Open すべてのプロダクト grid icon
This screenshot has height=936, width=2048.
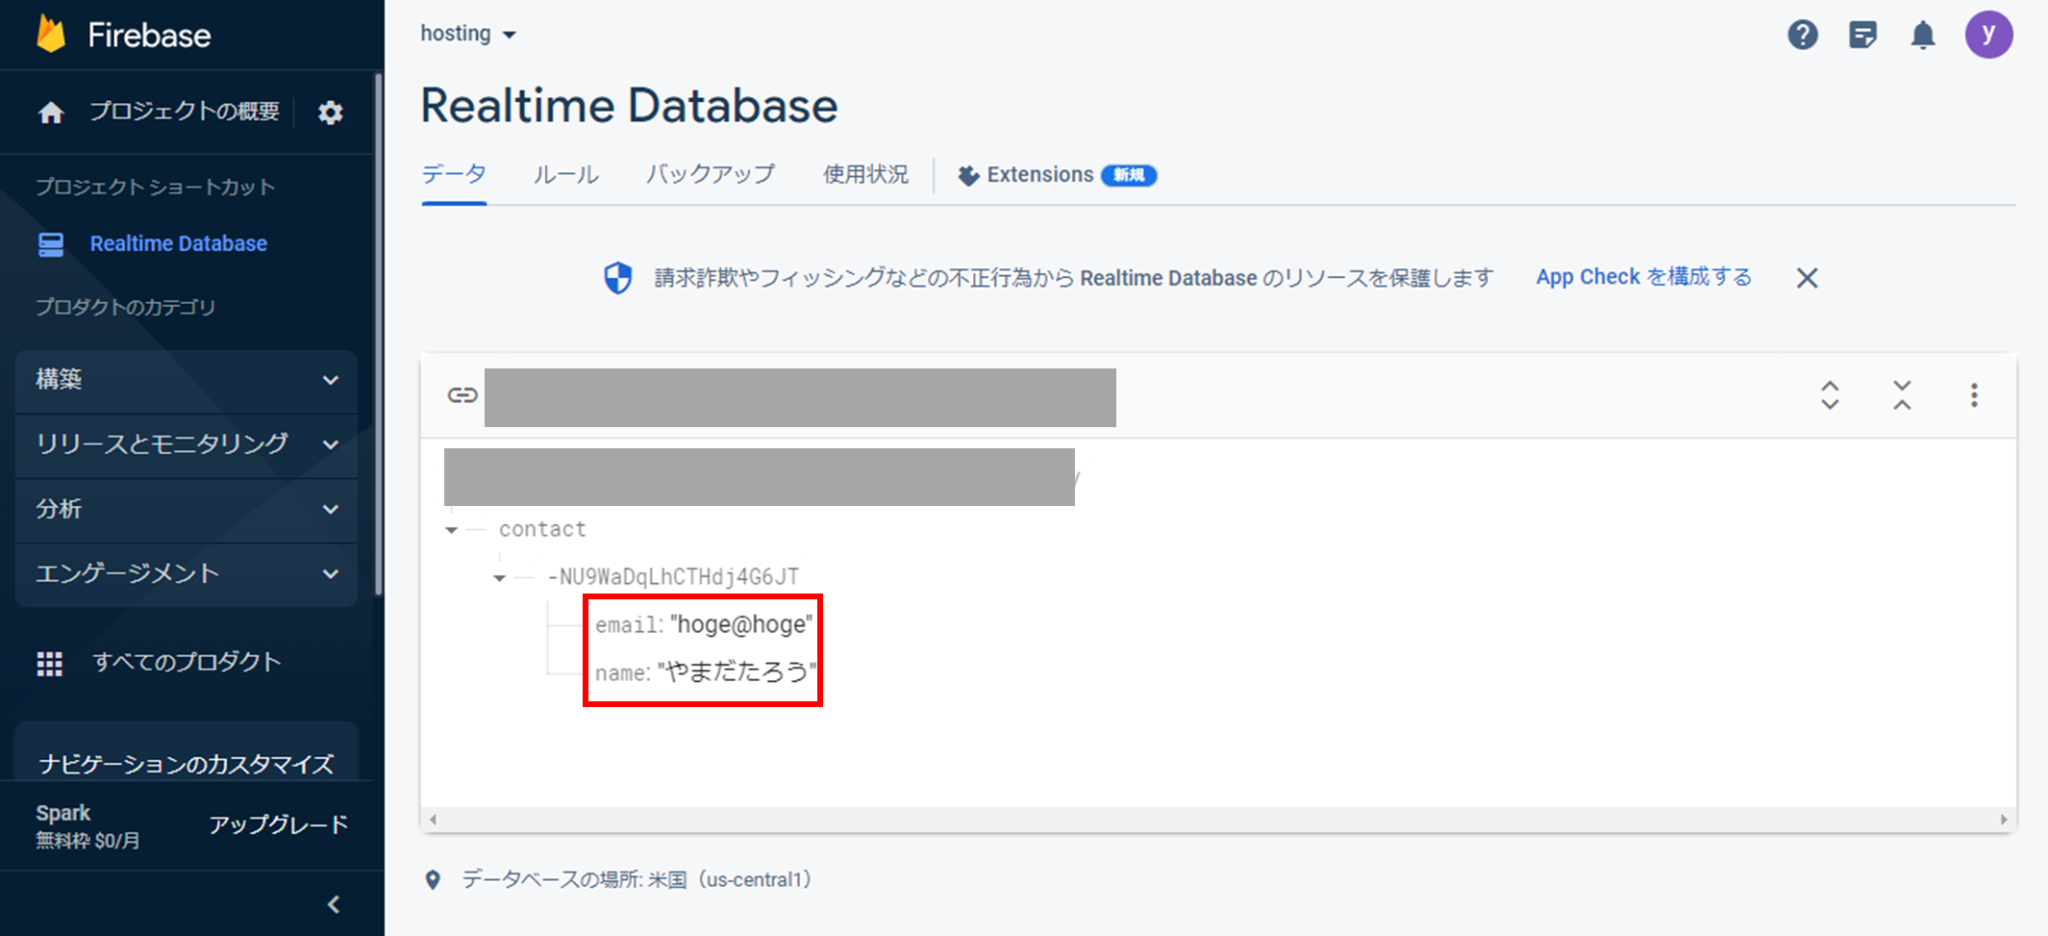pos(49,662)
